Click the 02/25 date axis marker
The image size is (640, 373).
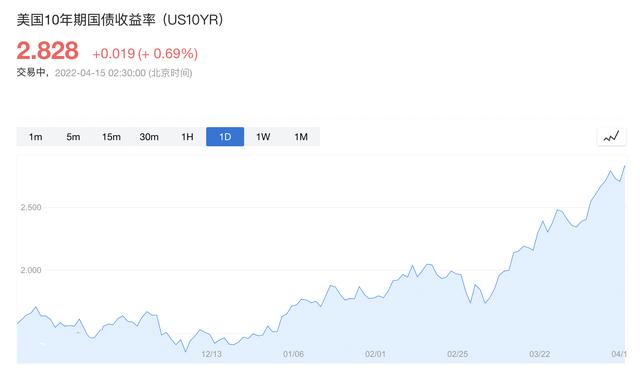[x=458, y=354]
